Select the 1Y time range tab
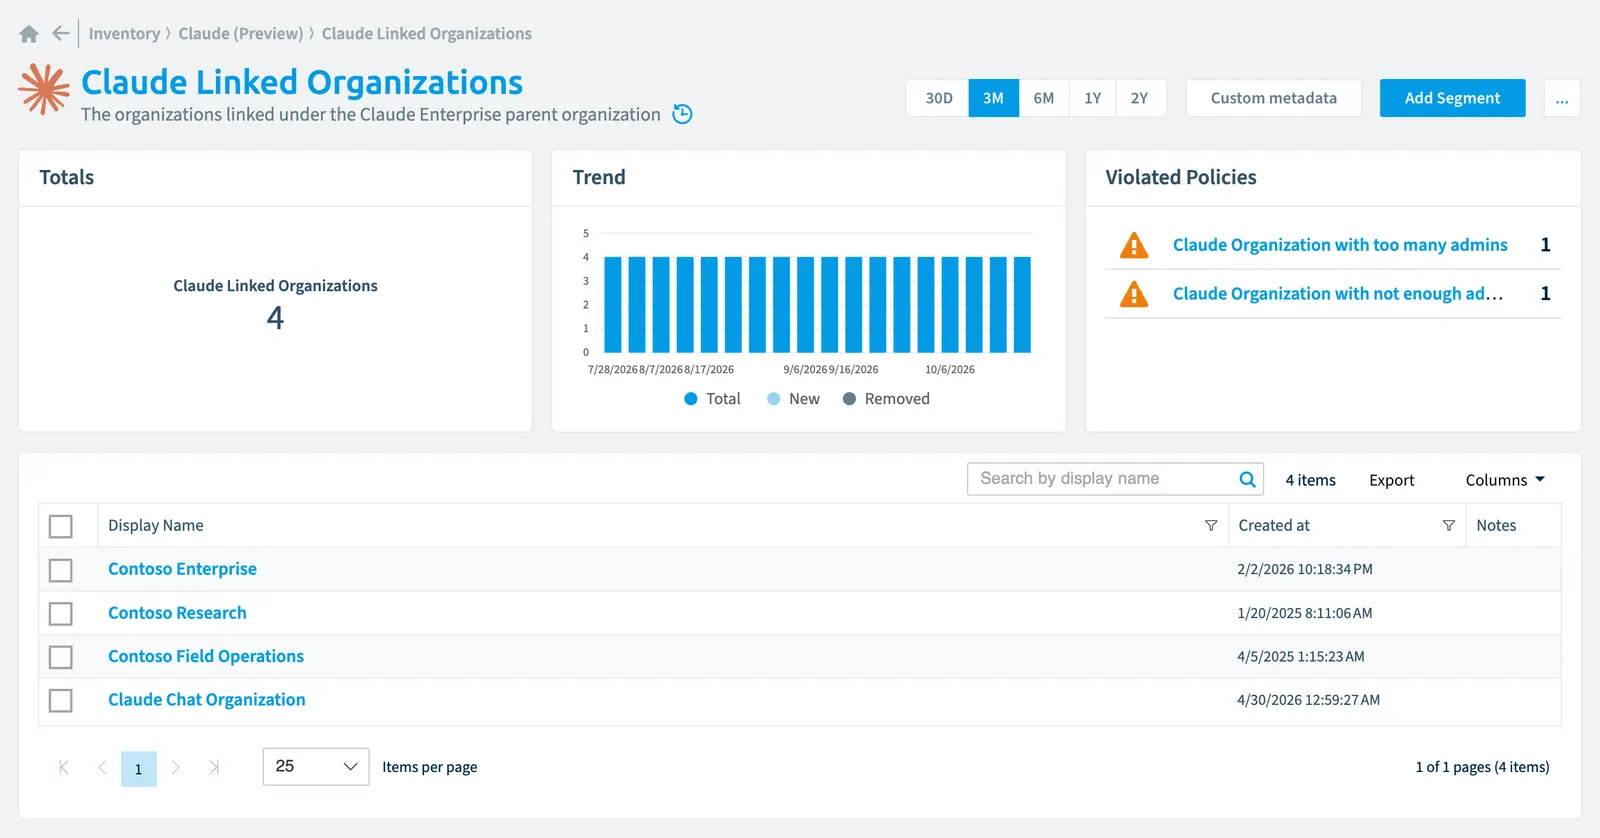The height and width of the screenshot is (838, 1600). pyautogui.click(x=1092, y=98)
